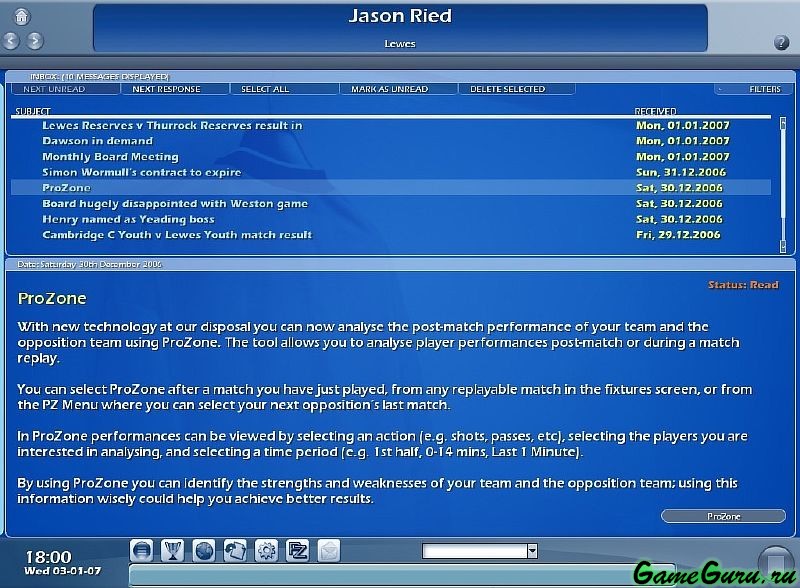The height and width of the screenshot is (588, 800).
Task: Open help via the question mark icon
Action: tap(781, 42)
